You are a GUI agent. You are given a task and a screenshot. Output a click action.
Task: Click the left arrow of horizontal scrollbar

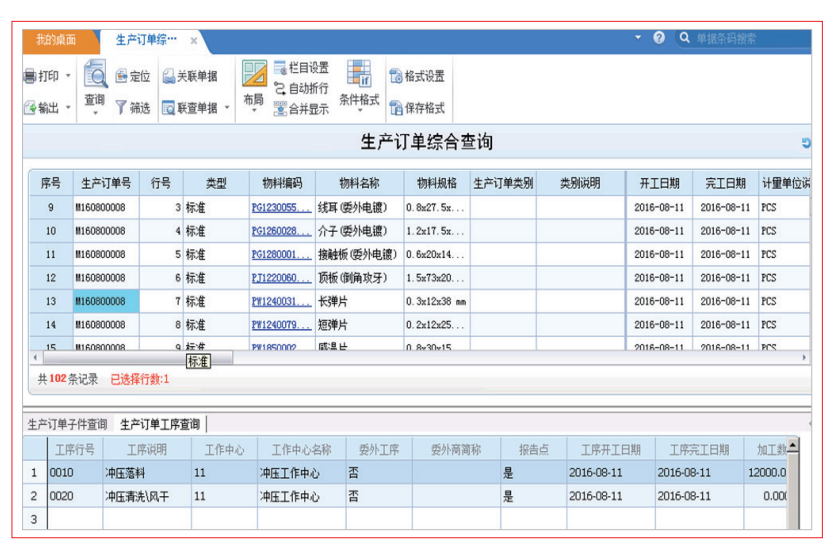pyautogui.click(x=35, y=358)
